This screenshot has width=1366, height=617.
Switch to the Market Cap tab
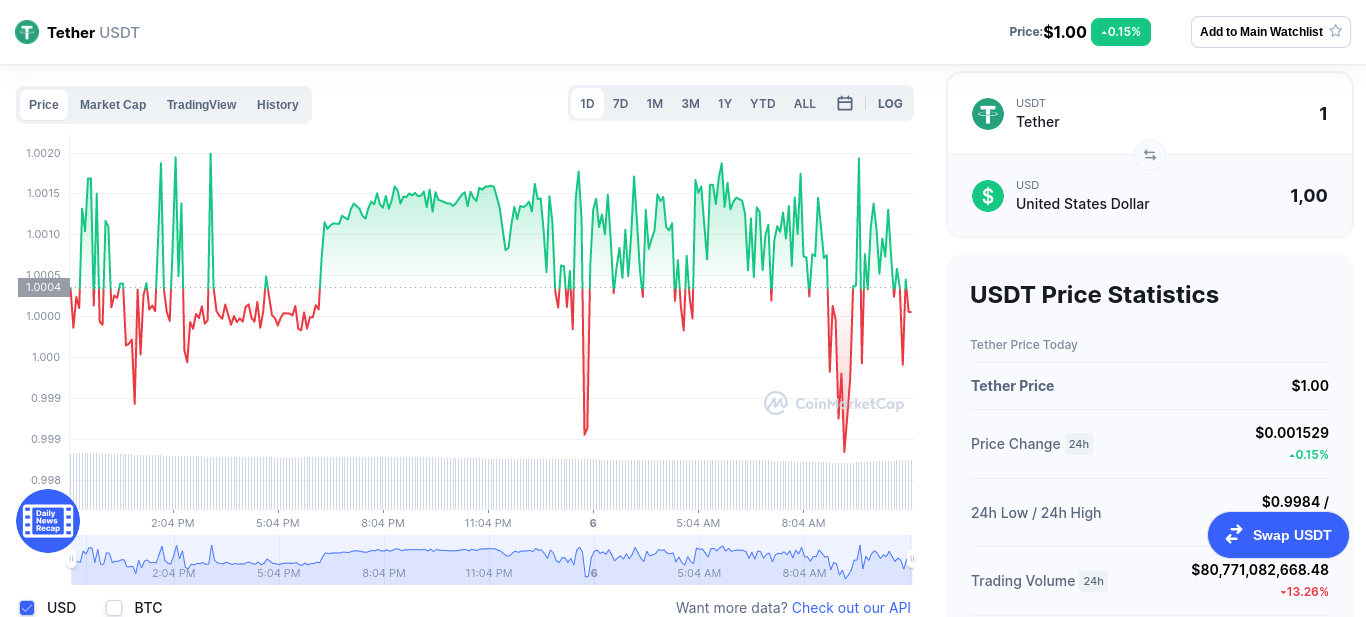pyautogui.click(x=113, y=105)
